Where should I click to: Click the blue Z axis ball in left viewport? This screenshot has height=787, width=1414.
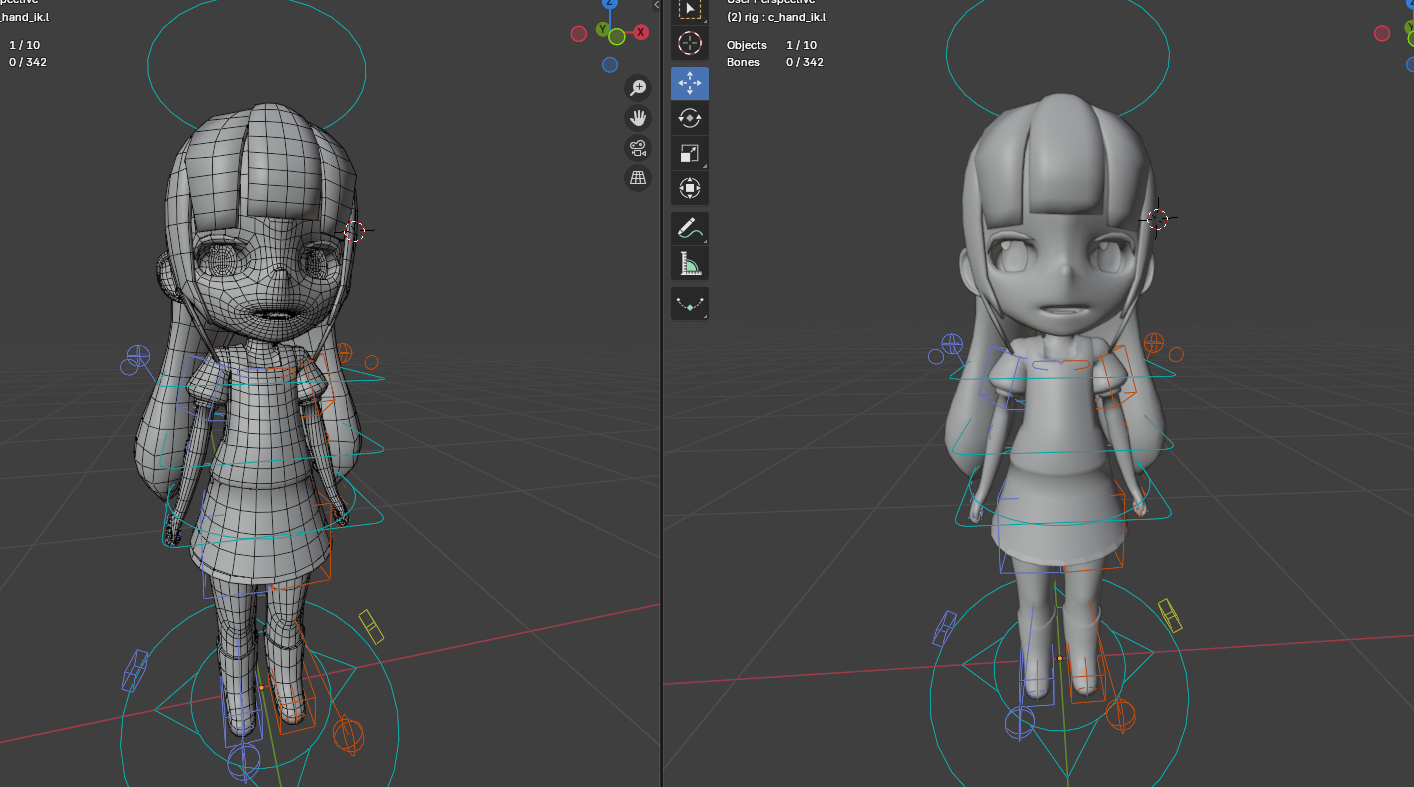[610, 3]
